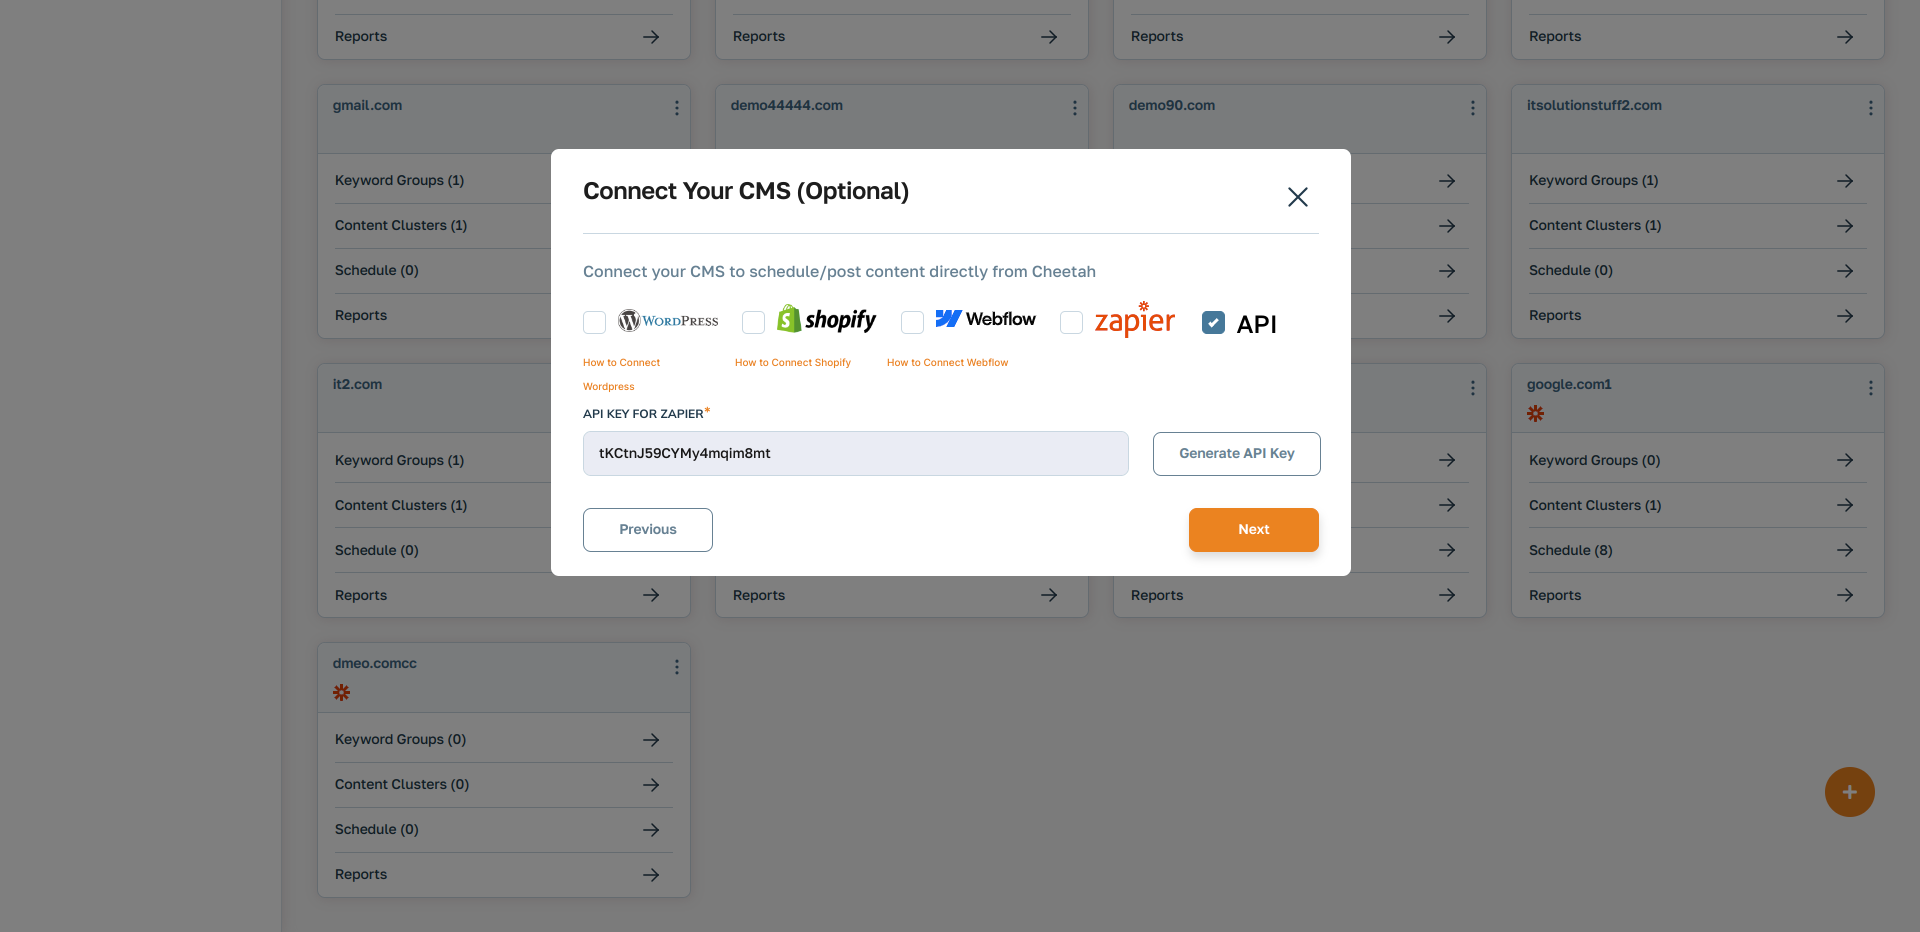Uncheck the API checkbox
Viewport: 1920px width, 932px height.
pos(1213,322)
